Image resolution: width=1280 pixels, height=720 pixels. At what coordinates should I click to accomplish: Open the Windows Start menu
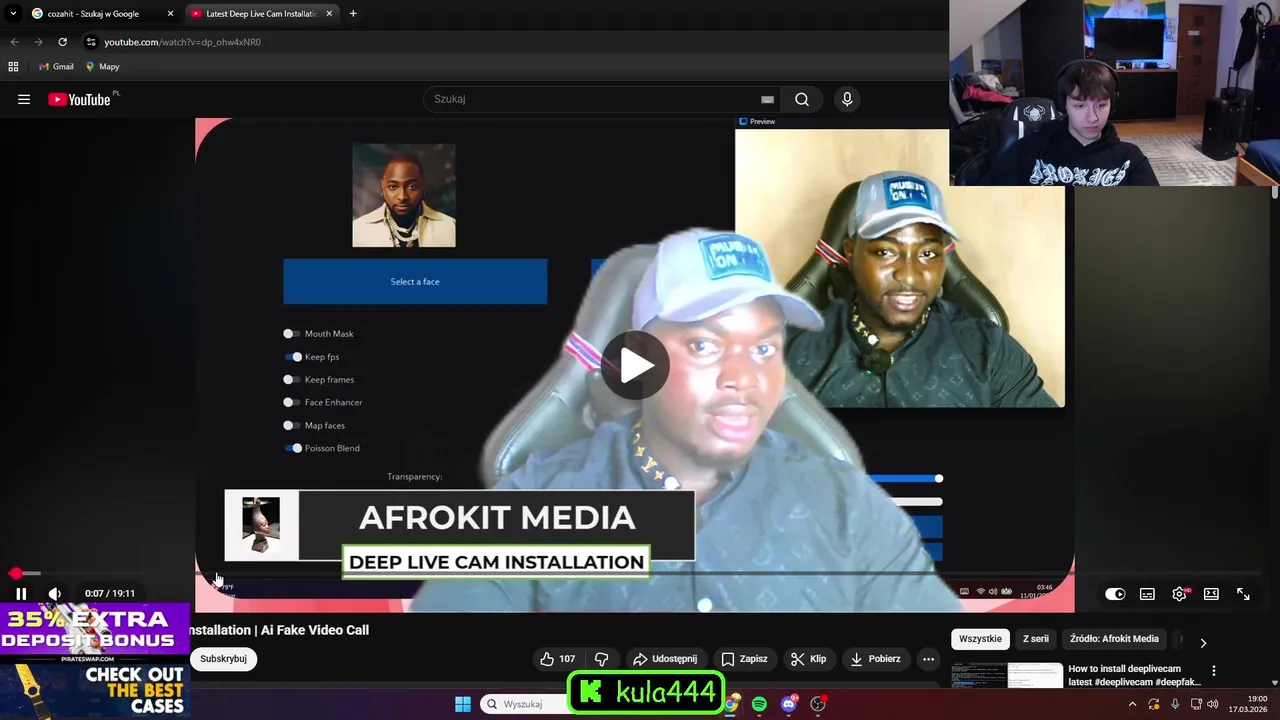coord(463,704)
